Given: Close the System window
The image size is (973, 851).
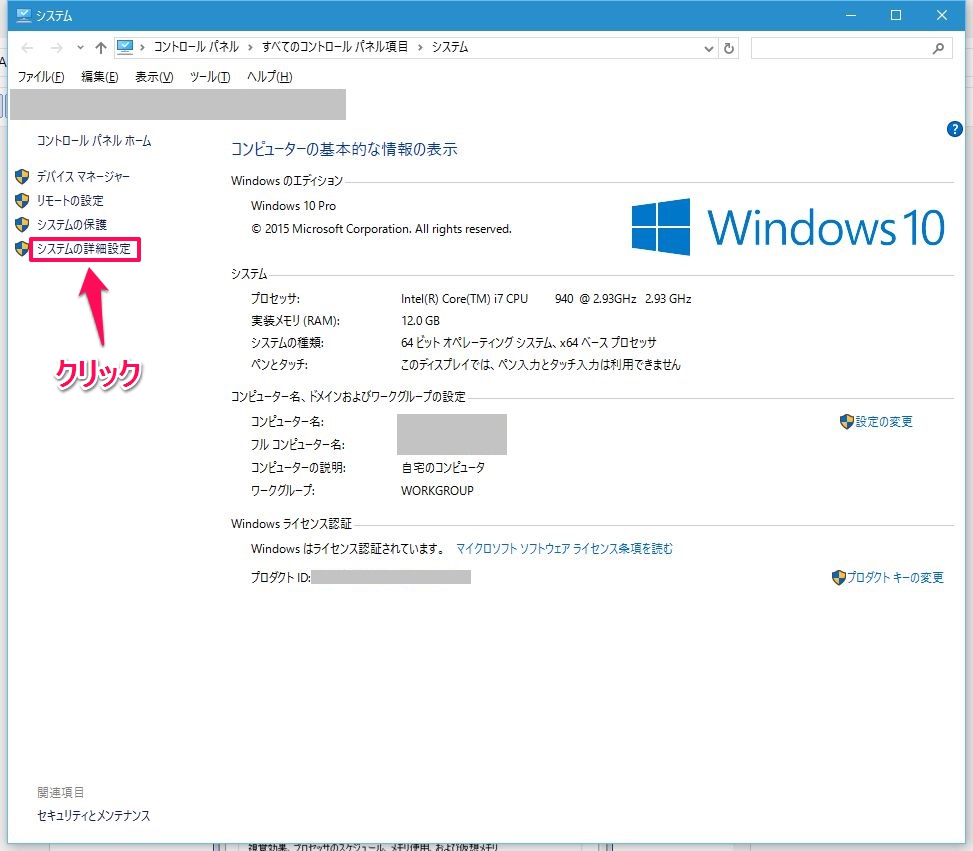Looking at the screenshot, I should (x=942, y=15).
